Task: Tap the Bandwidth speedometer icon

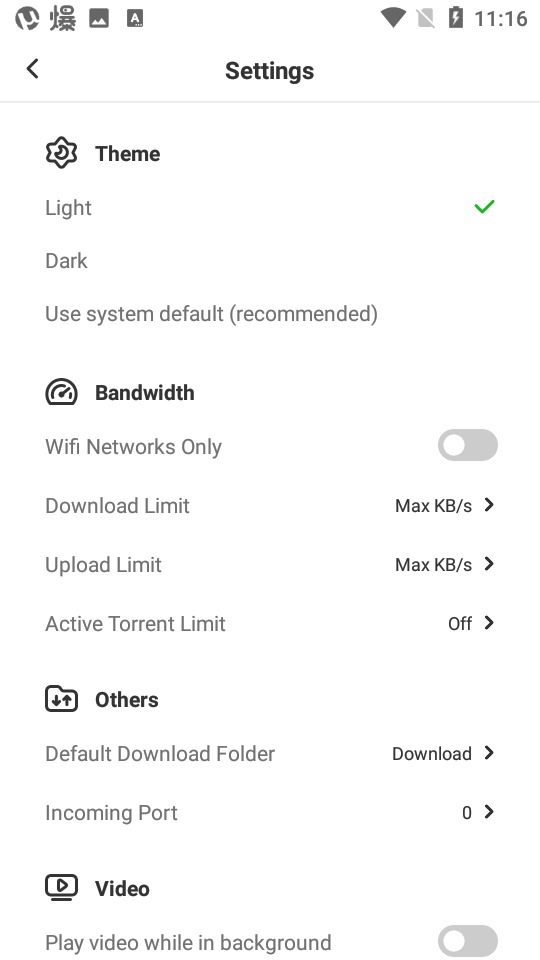Action: [61, 392]
